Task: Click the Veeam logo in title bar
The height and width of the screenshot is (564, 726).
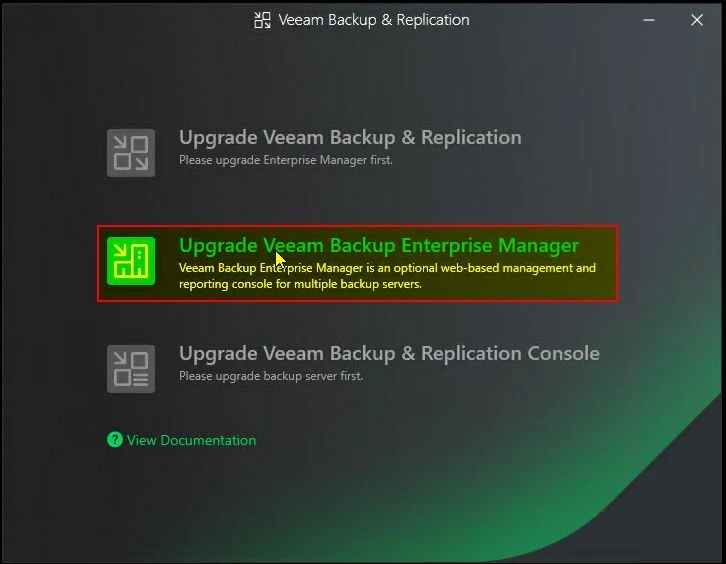Action: point(263,20)
